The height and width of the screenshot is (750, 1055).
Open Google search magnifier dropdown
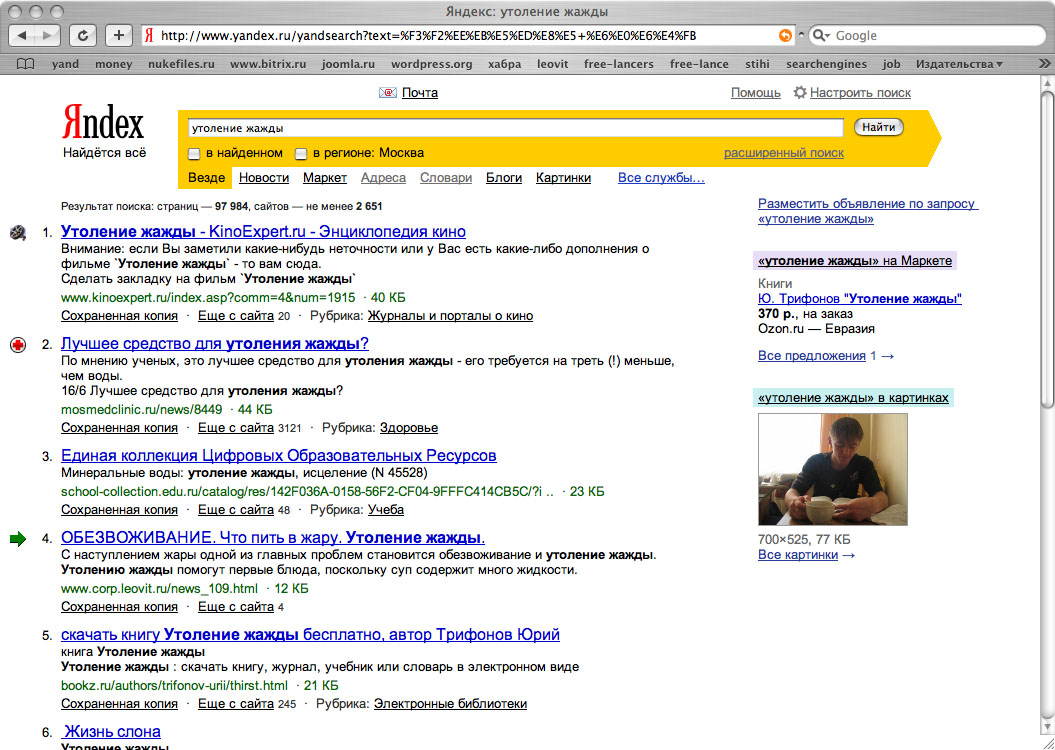[821, 36]
